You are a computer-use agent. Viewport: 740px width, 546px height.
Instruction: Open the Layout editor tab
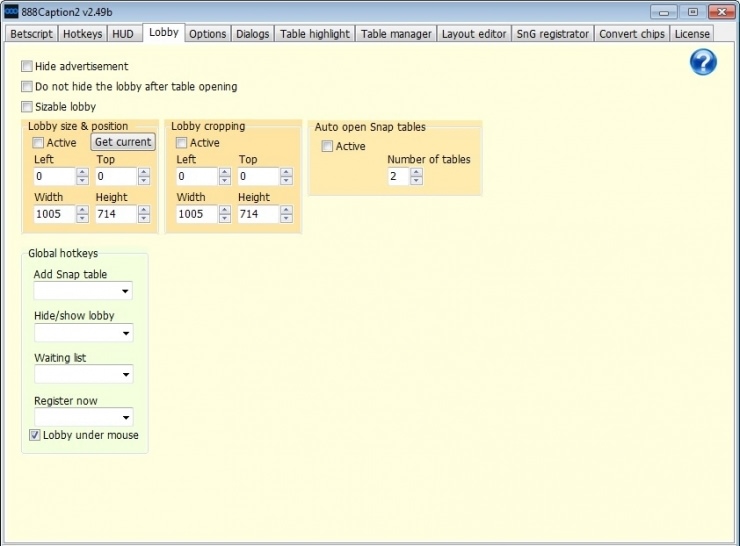474,34
